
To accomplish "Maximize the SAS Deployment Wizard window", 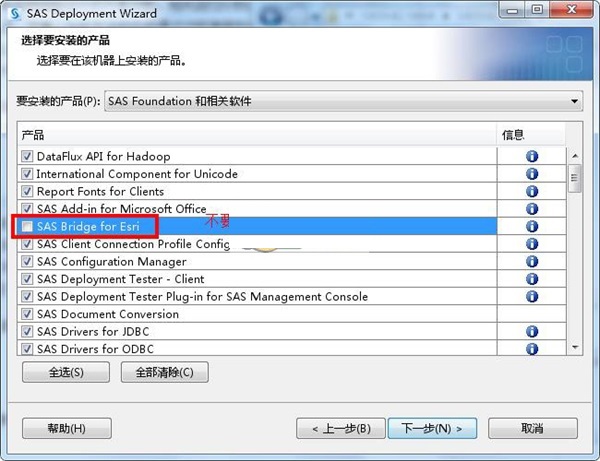I will 537,10.
